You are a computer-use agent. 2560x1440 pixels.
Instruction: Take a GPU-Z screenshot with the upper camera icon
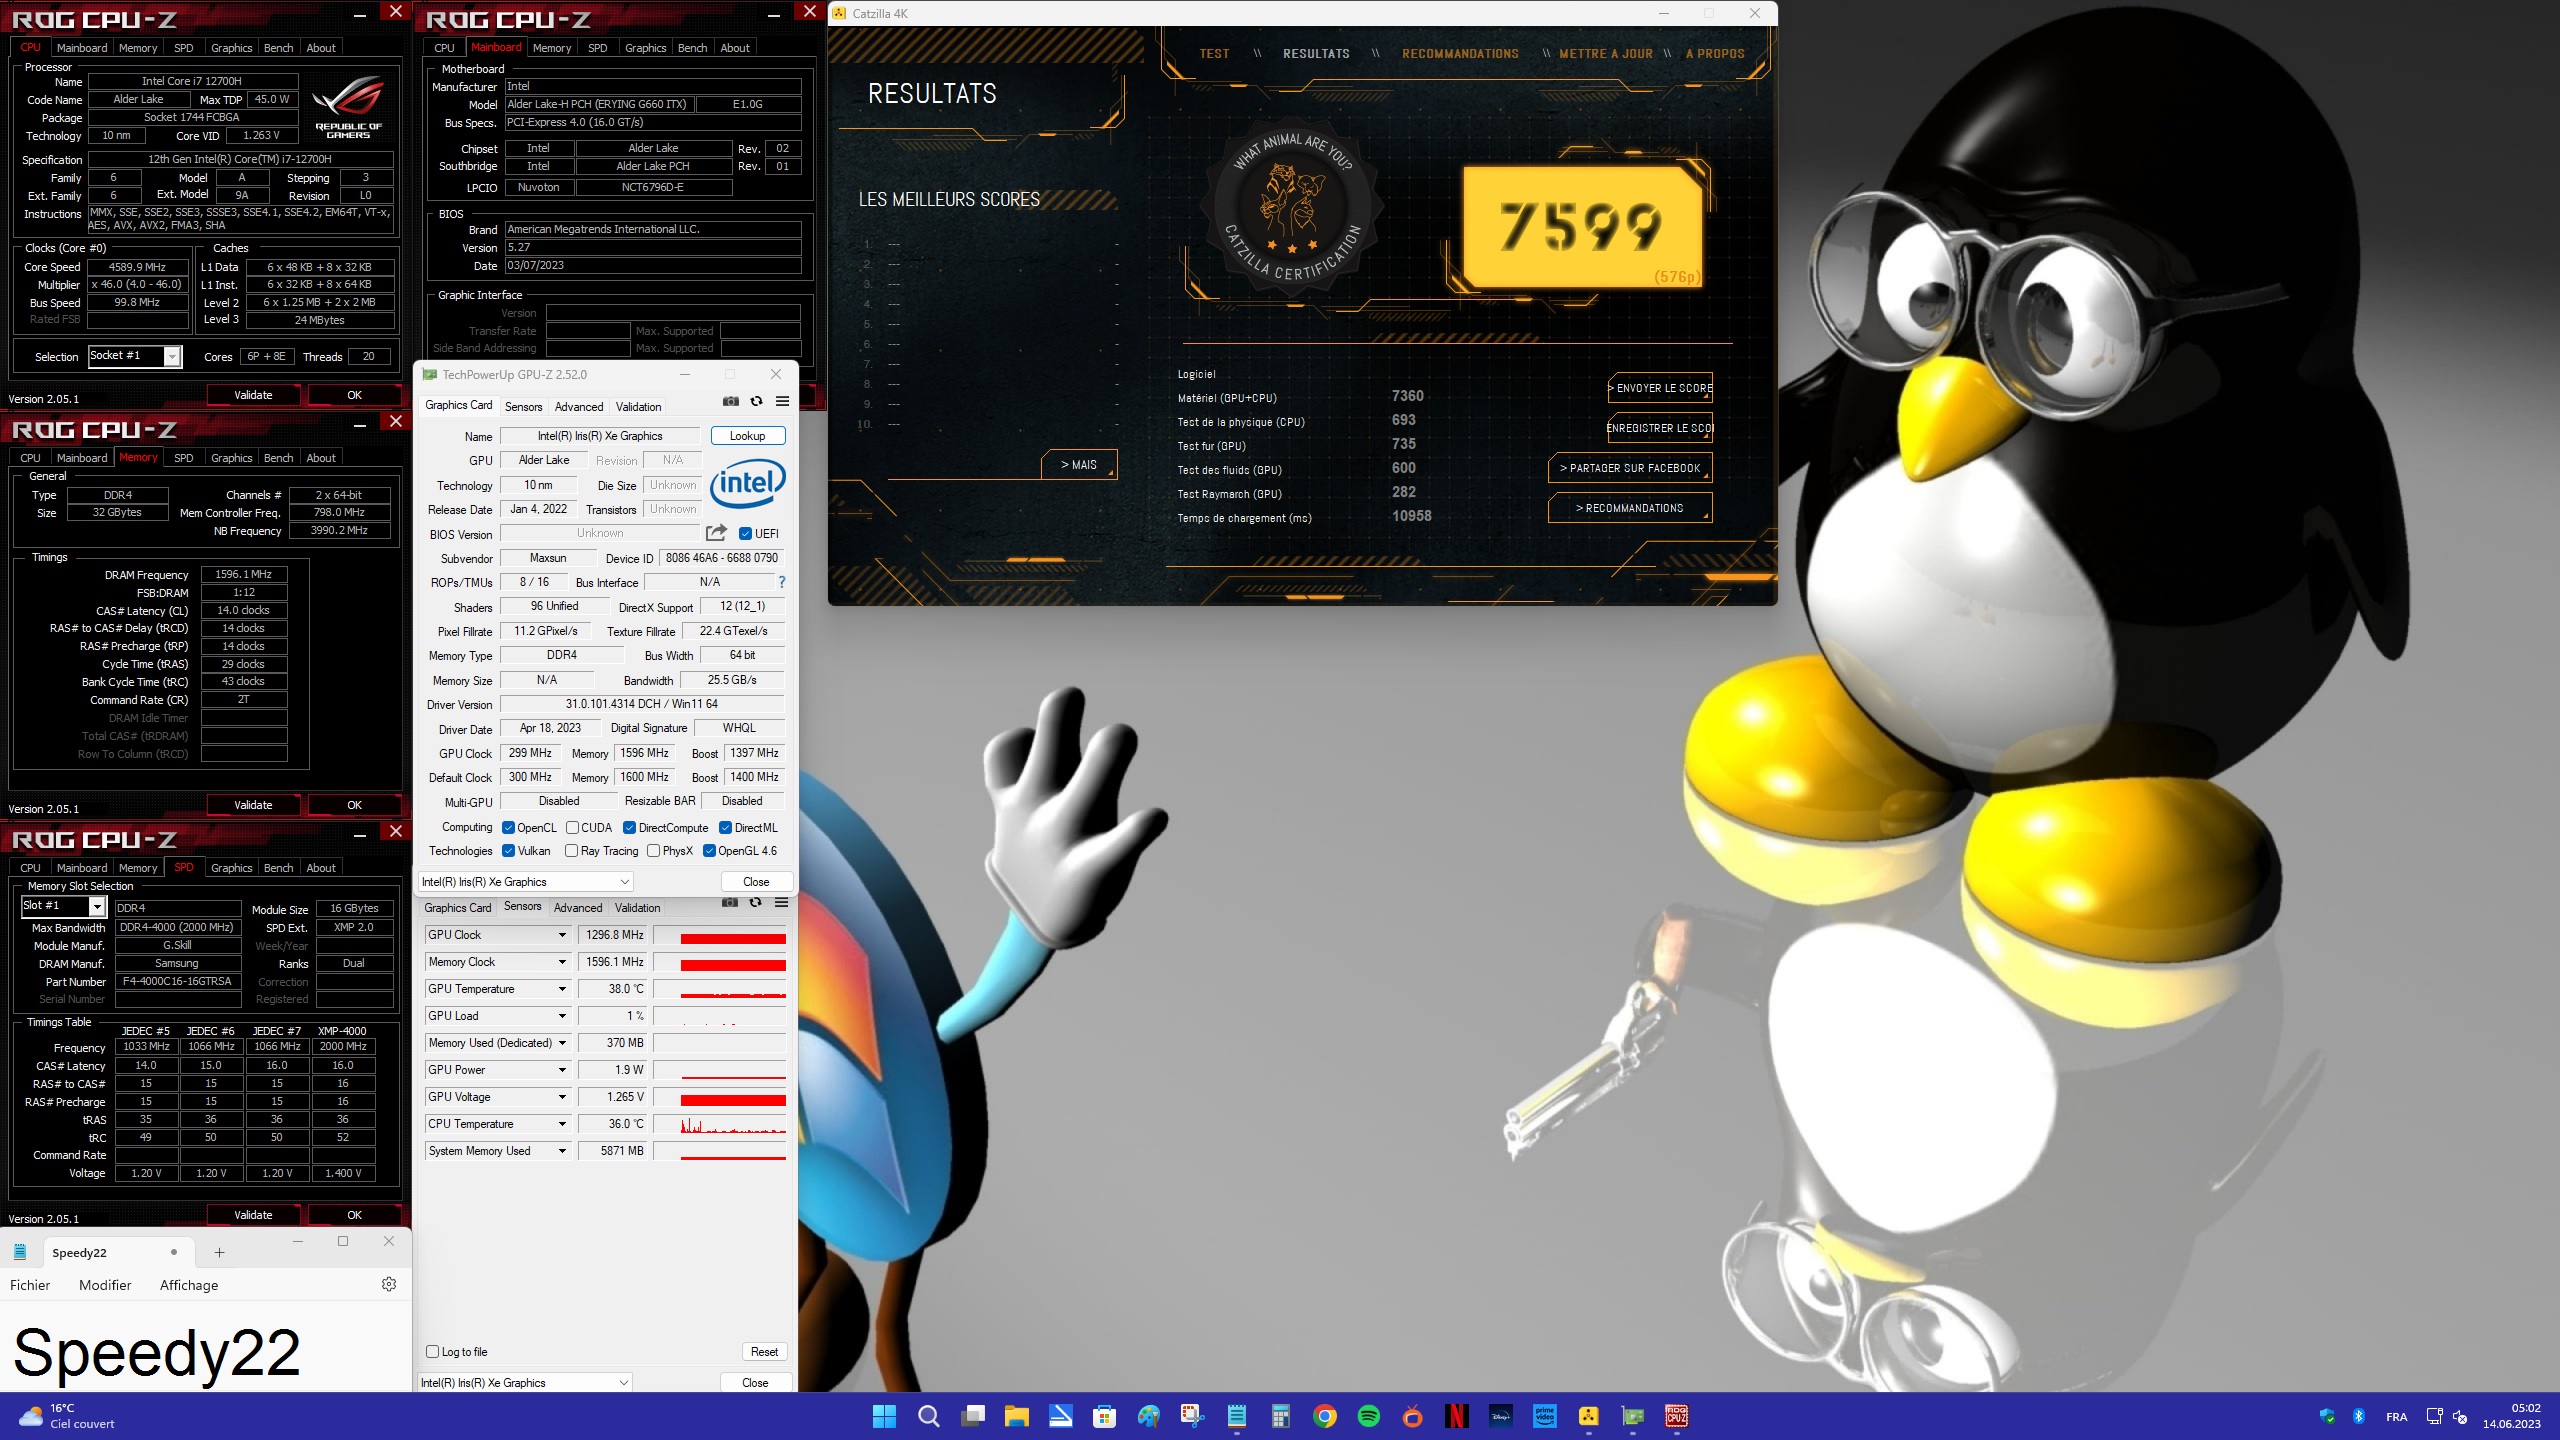point(731,401)
